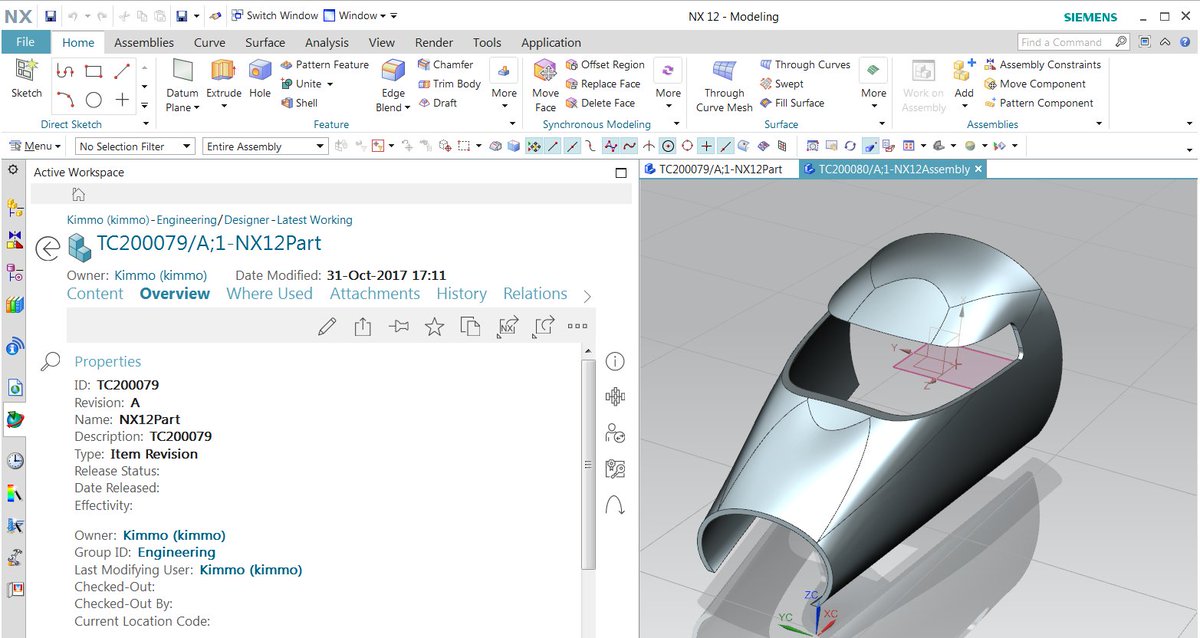The width and height of the screenshot is (1200, 638).
Task: Select the Chamfer tool
Action: 446,65
